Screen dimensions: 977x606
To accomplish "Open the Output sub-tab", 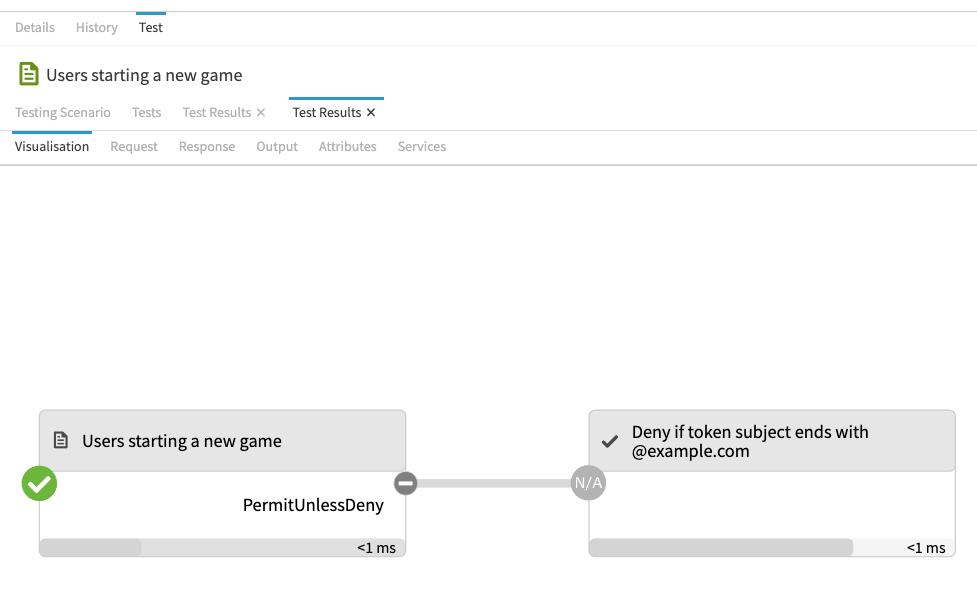I will point(277,147).
